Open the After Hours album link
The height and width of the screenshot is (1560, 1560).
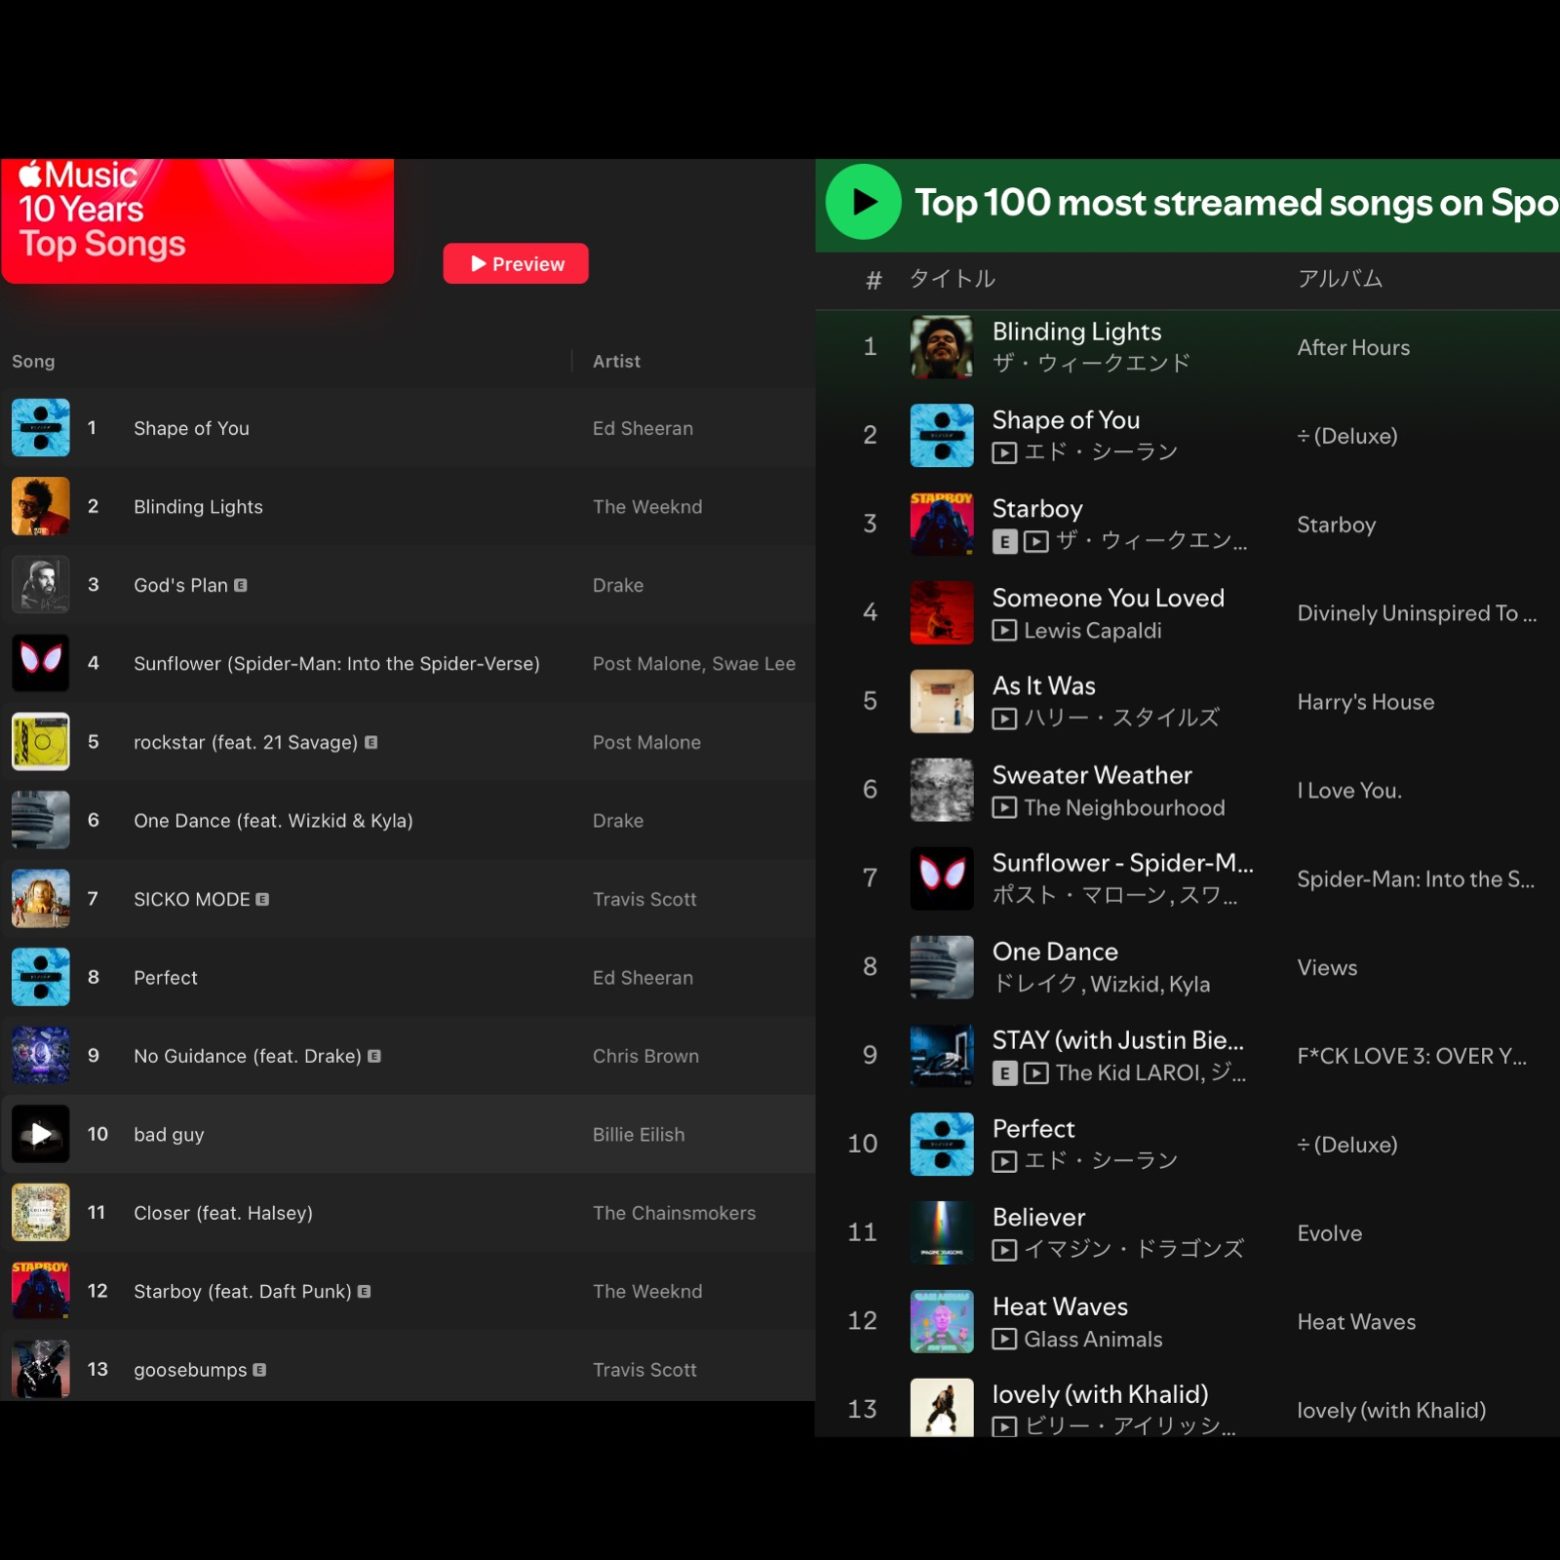coord(1353,347)
